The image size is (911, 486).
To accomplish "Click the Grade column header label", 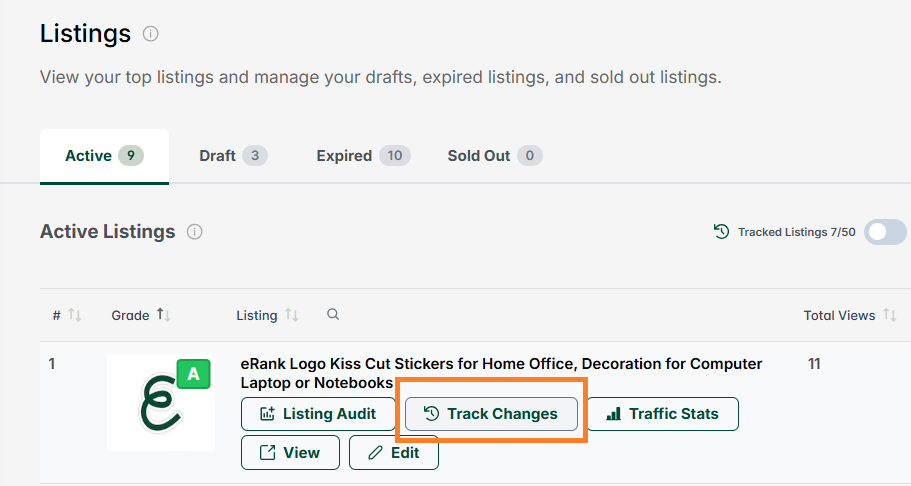I will 130,315.
